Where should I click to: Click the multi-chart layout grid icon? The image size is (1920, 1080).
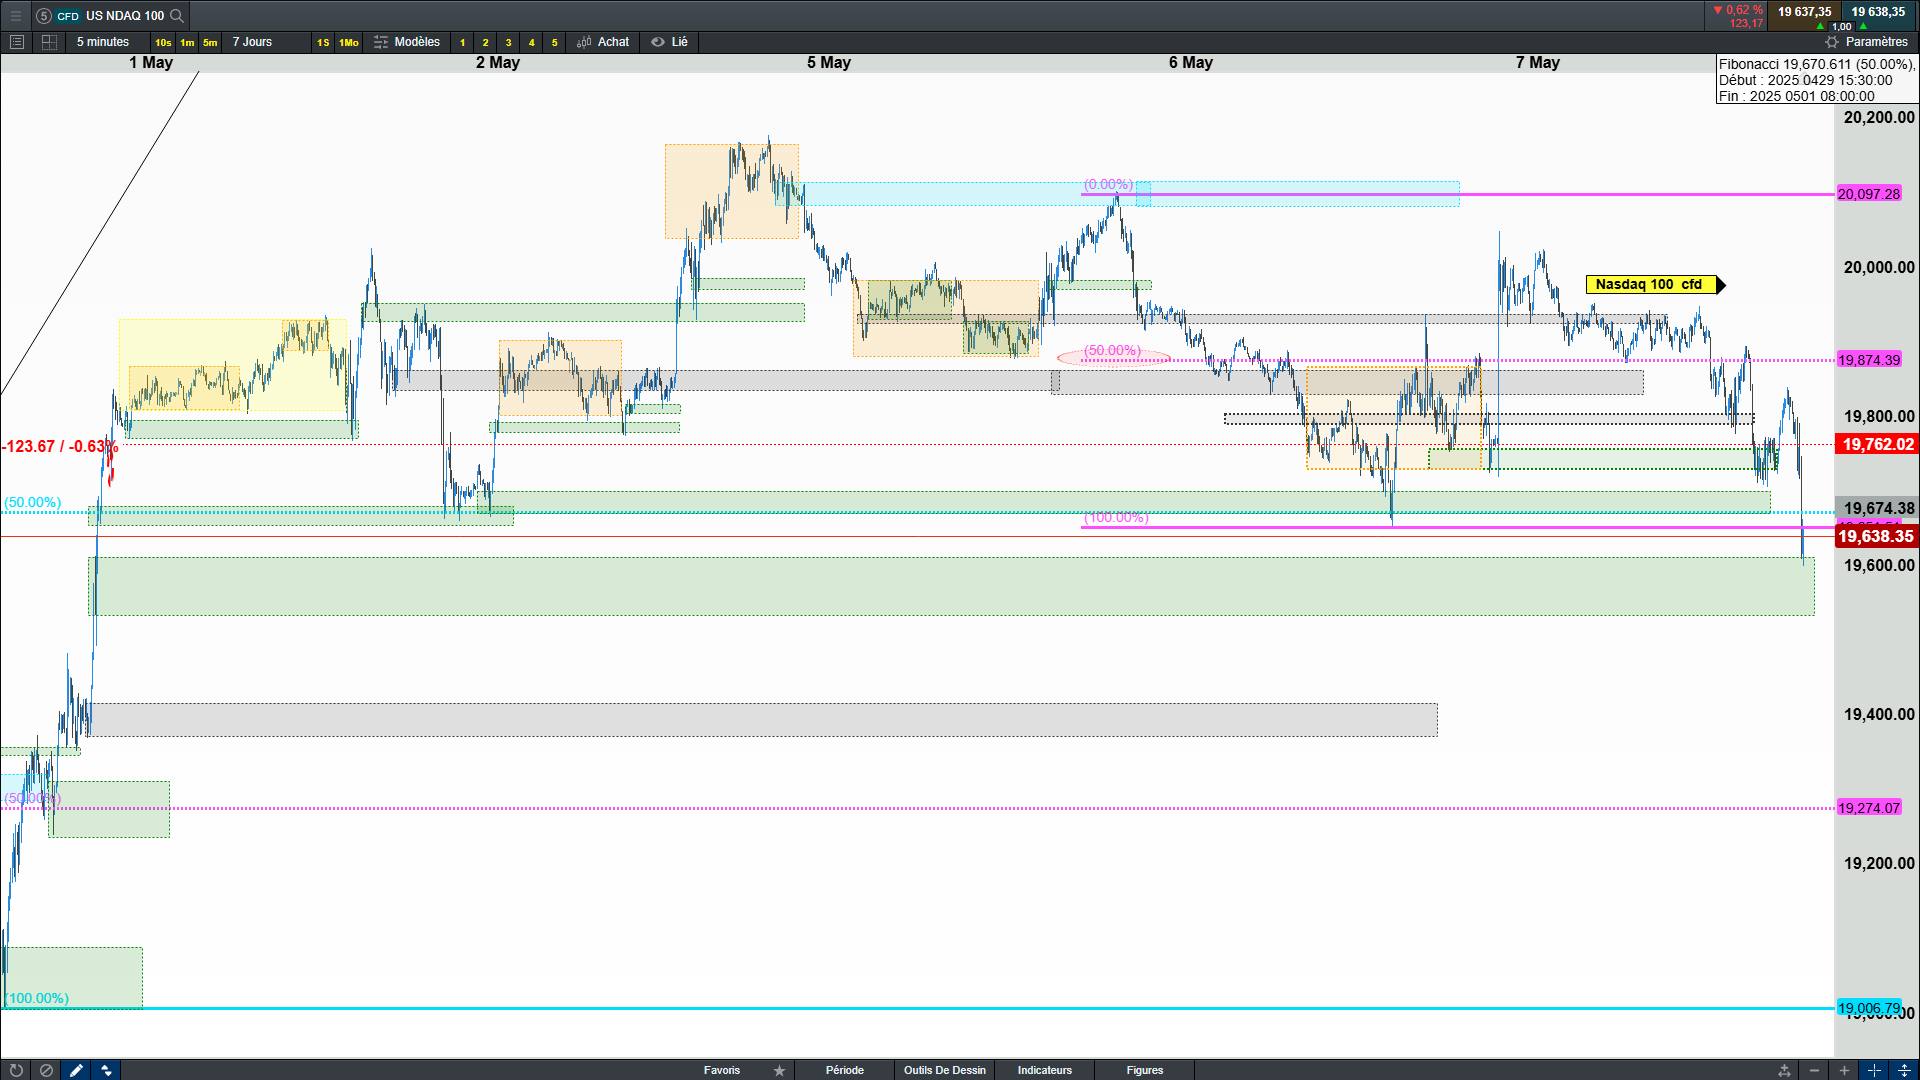tap(49, 42)
